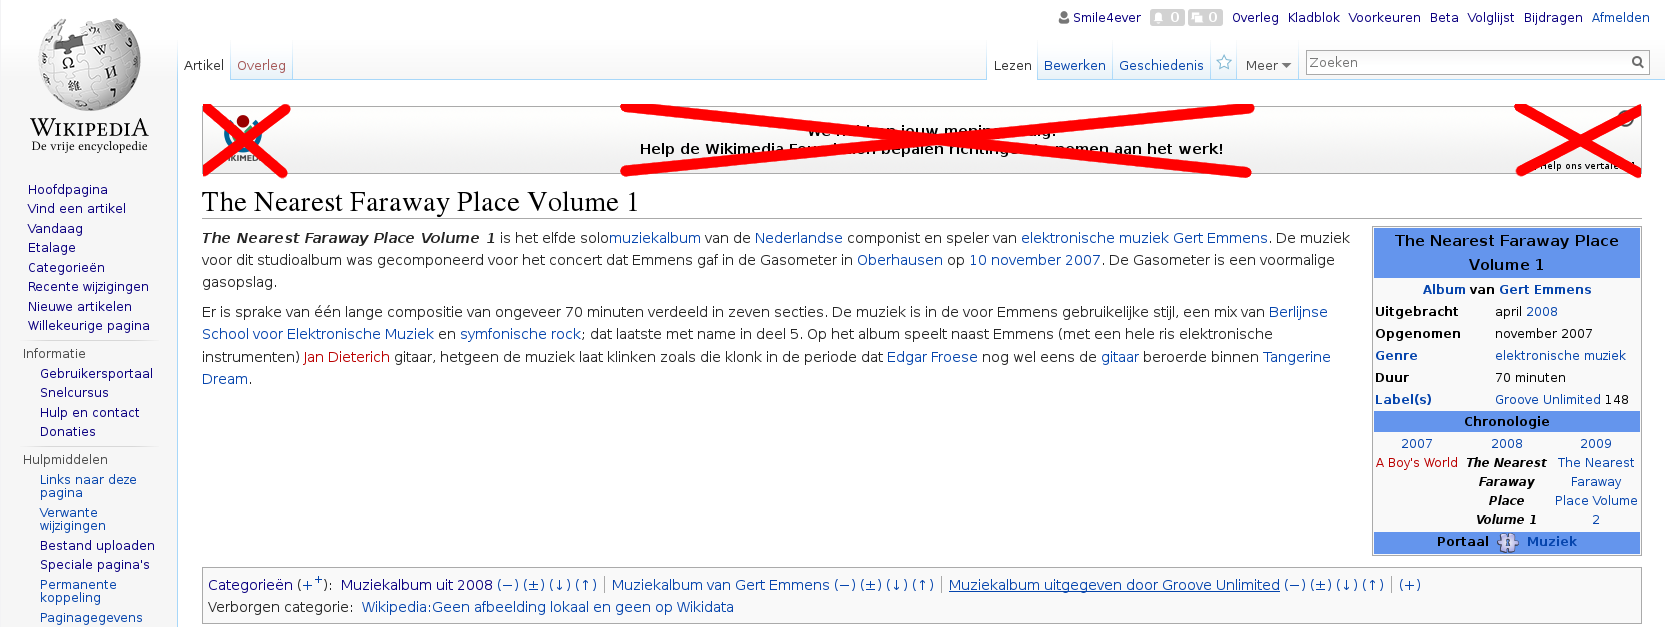Modify Muziekalbum van Gert Emmens with (±)

pos(871,585)
